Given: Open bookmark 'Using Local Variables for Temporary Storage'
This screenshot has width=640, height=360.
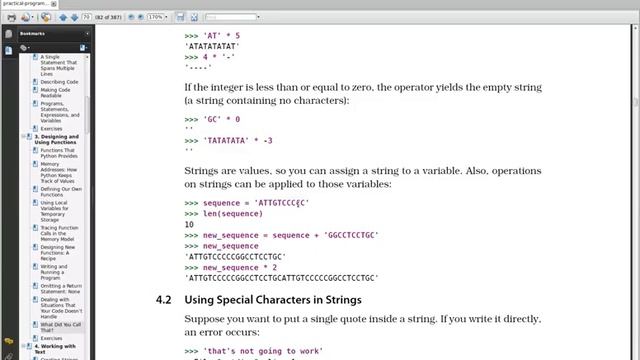Looking at the screenshot, I should pos(54,211).
